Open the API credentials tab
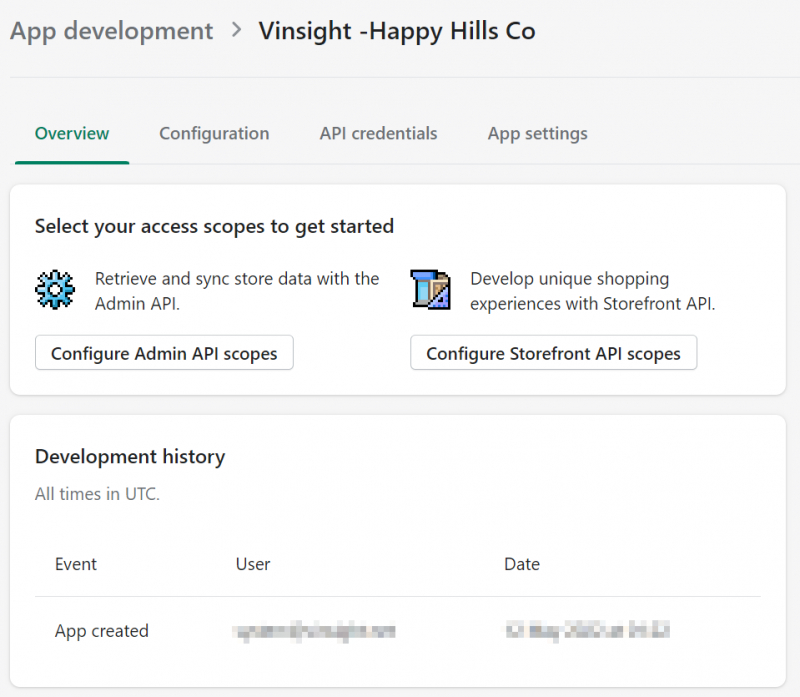The width and height of the screenshot is (800, 697). (x=379, y=133)
